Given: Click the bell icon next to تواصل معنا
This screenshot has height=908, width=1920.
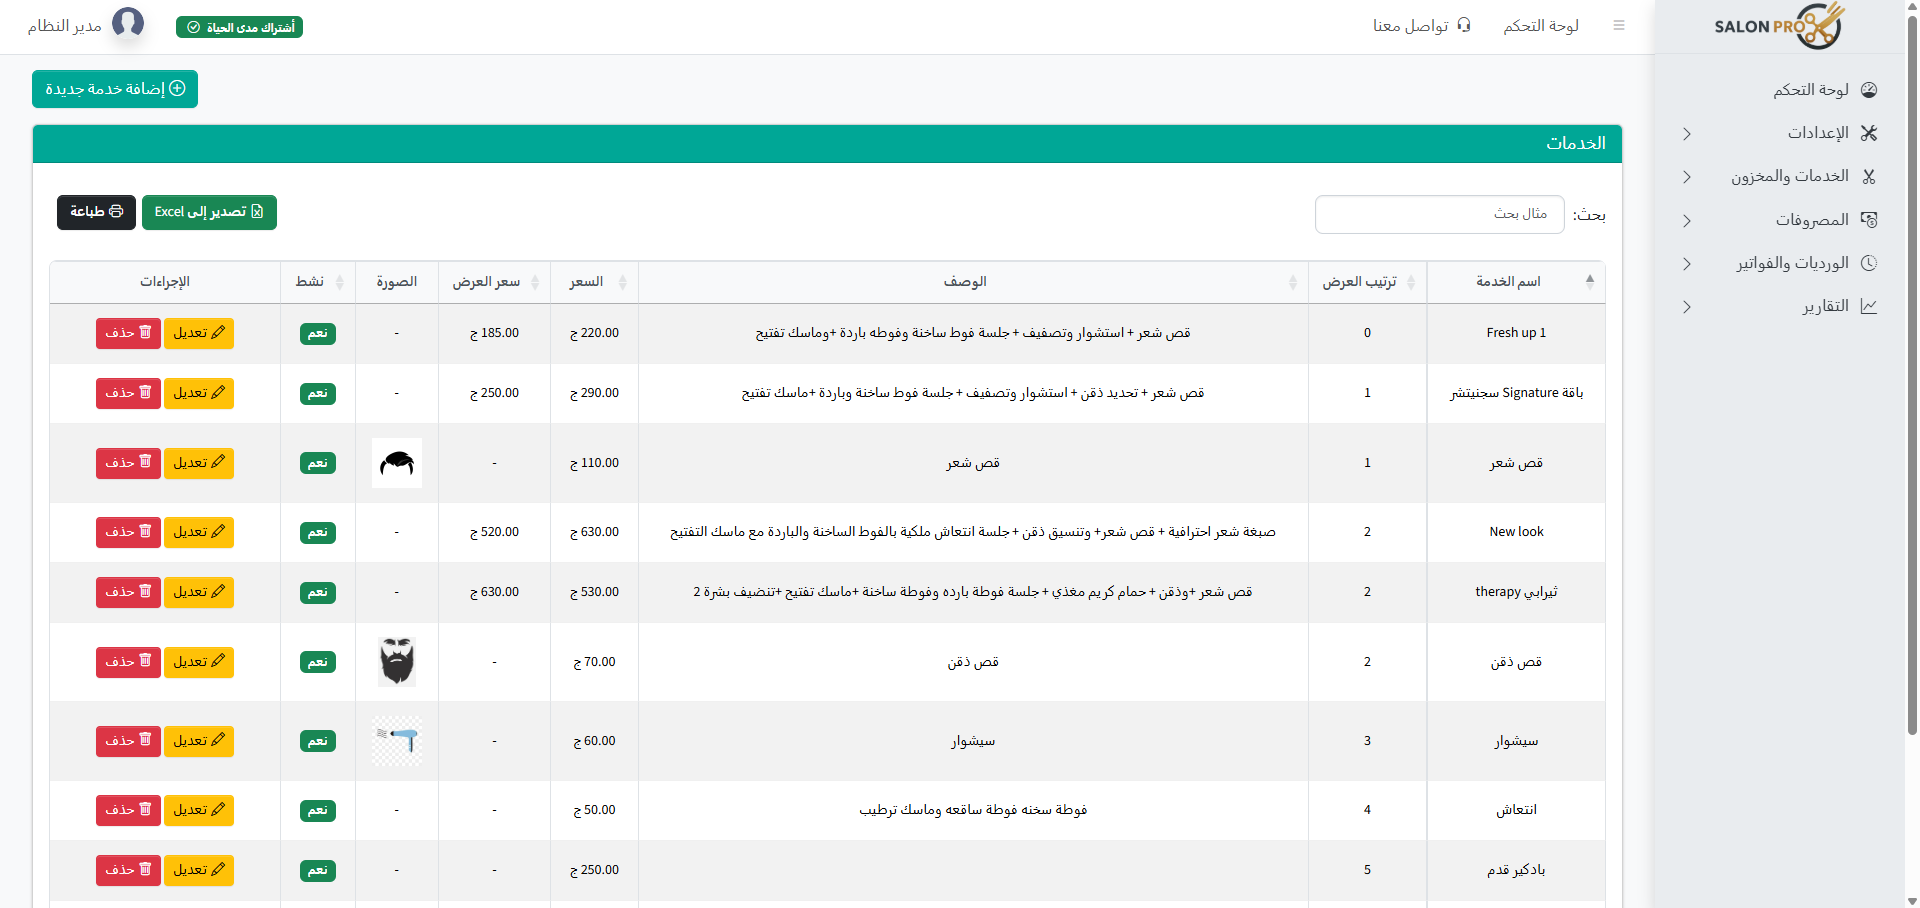Looking at the screenshot, I should [1464, 24].
